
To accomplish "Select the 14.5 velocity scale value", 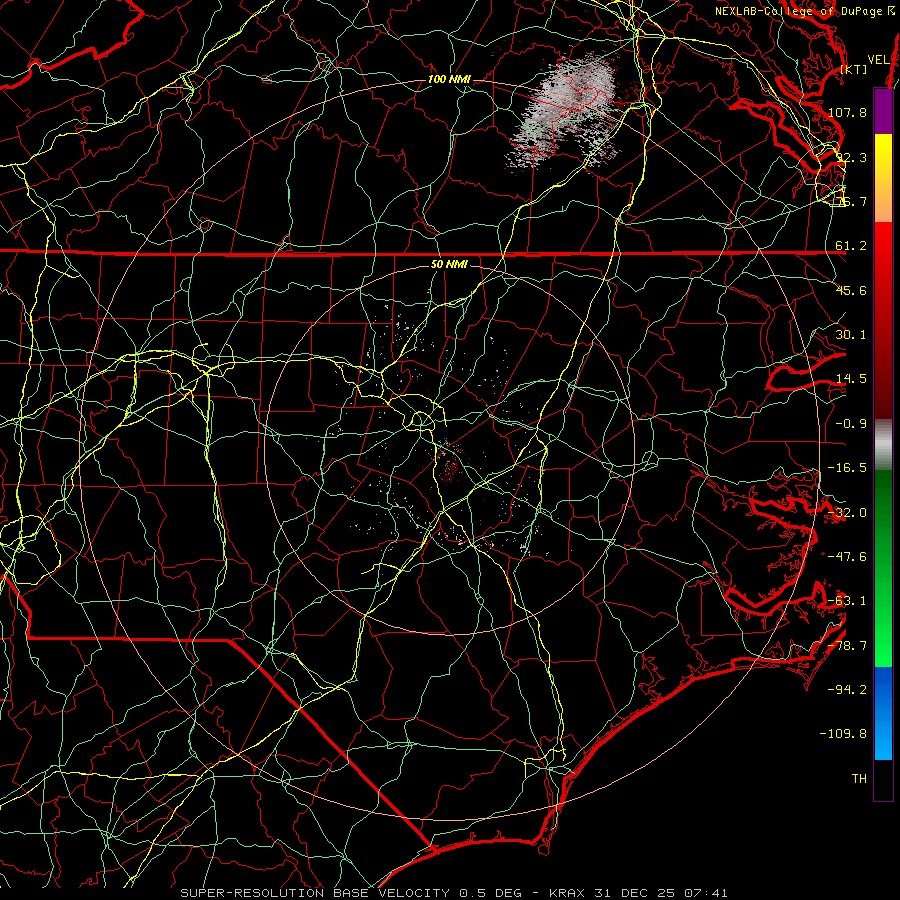I will pyautogui.click(x=851, y=379).
